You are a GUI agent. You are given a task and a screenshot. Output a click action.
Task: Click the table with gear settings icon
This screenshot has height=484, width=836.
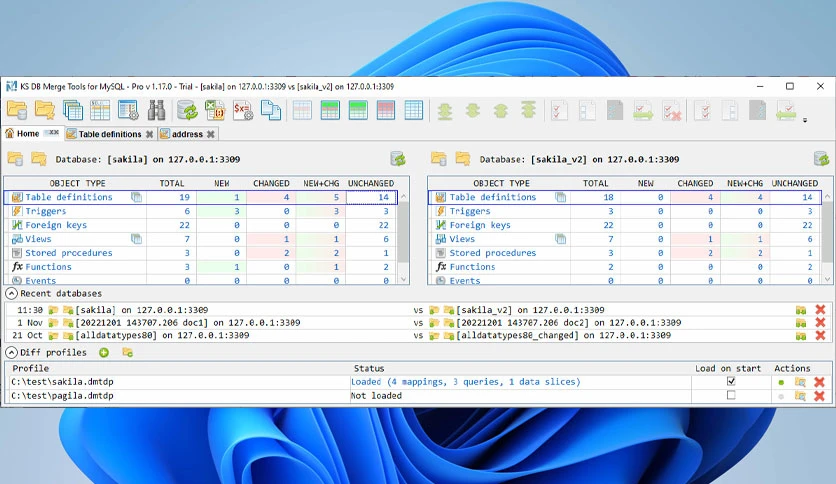click(128, 110)
